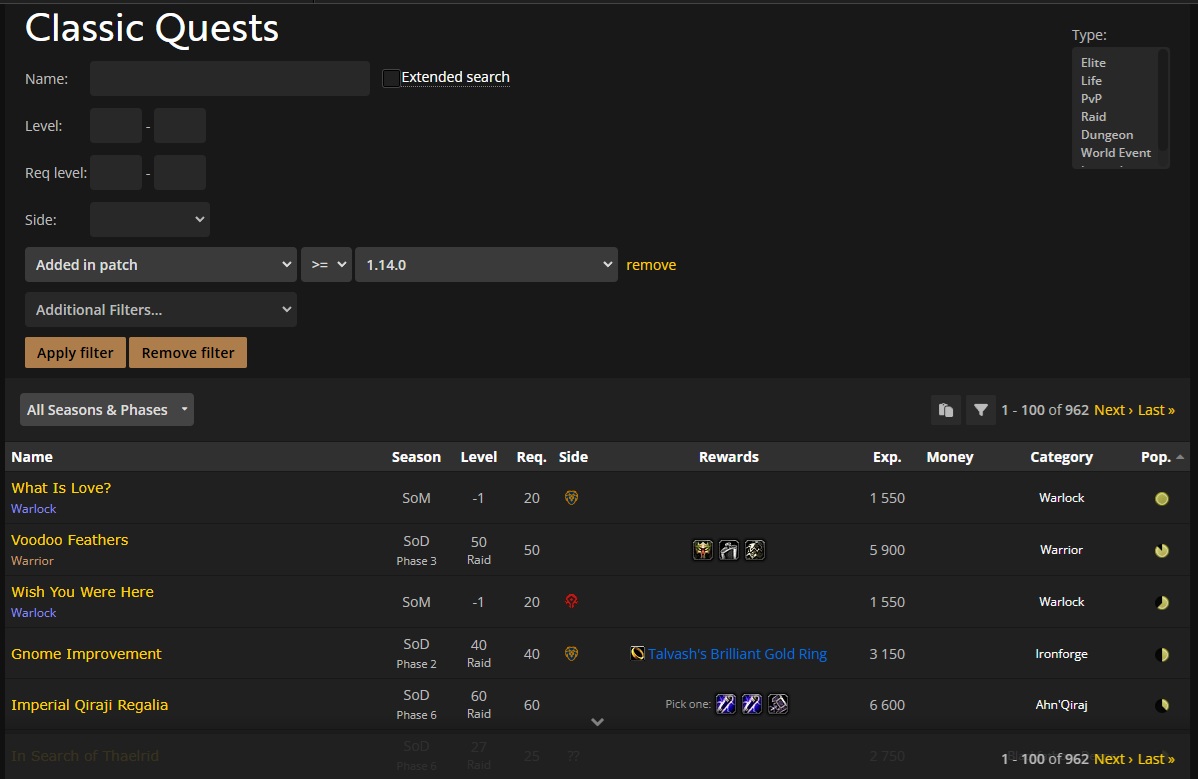Open the Side dropdown
This screenshot has height=779, width=1198.
click(x=150, y=219)
